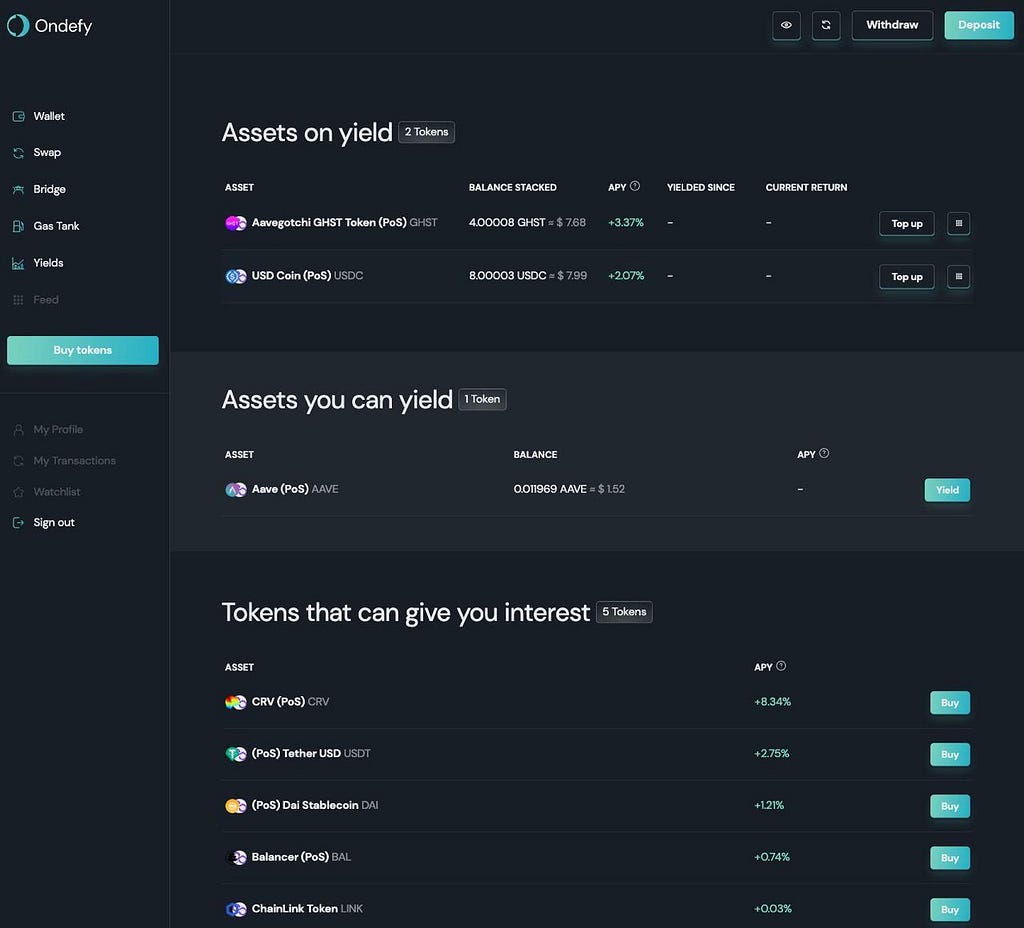This screenshot has height=928, width=1024.
Task: Open Gas Tank in the sidebar
Action: tap(56, 226)
